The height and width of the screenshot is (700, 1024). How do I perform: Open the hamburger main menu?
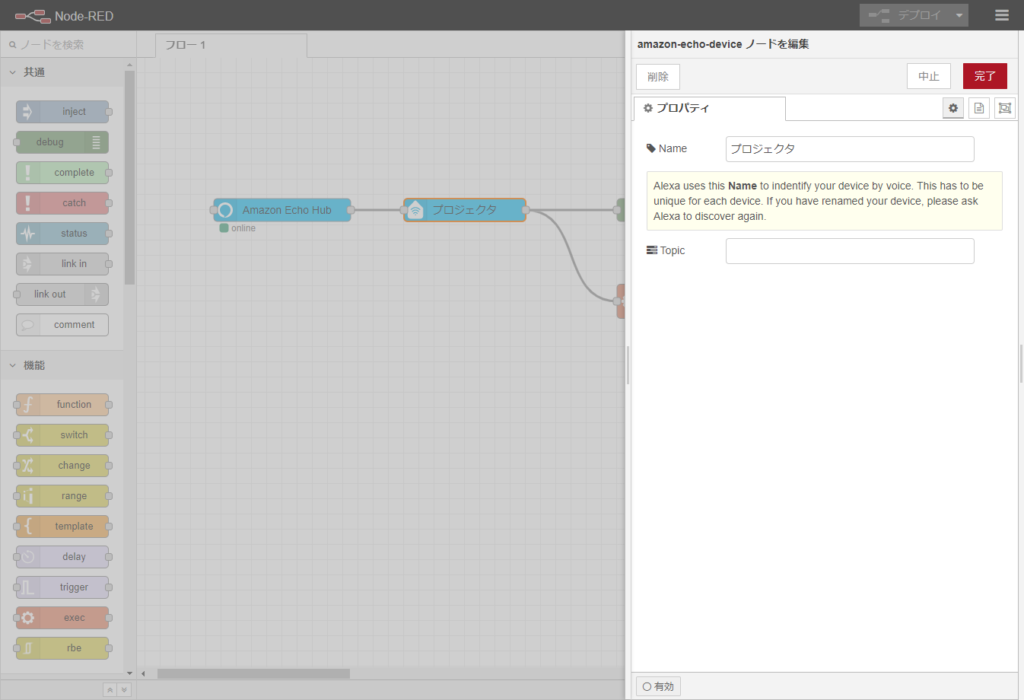1002,15
